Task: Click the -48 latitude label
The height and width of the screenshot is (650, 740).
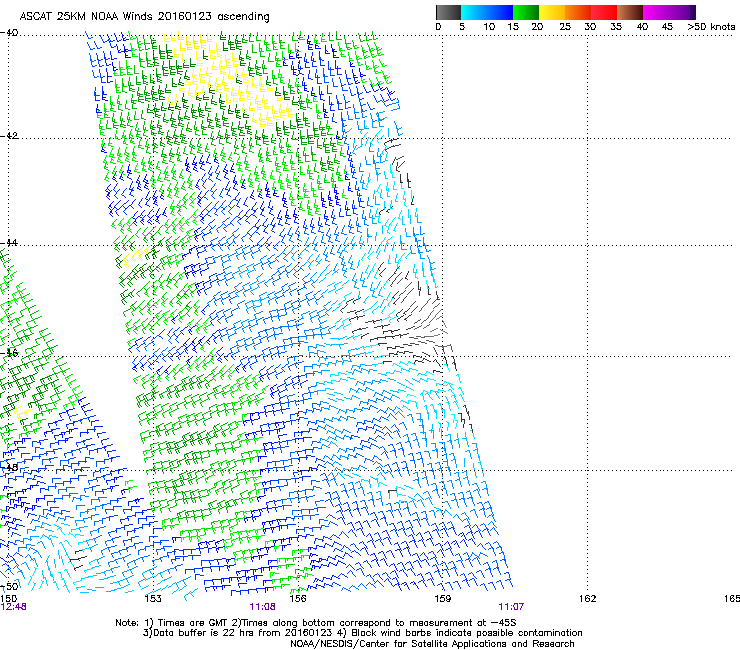Action: click(x=9, y=467)
